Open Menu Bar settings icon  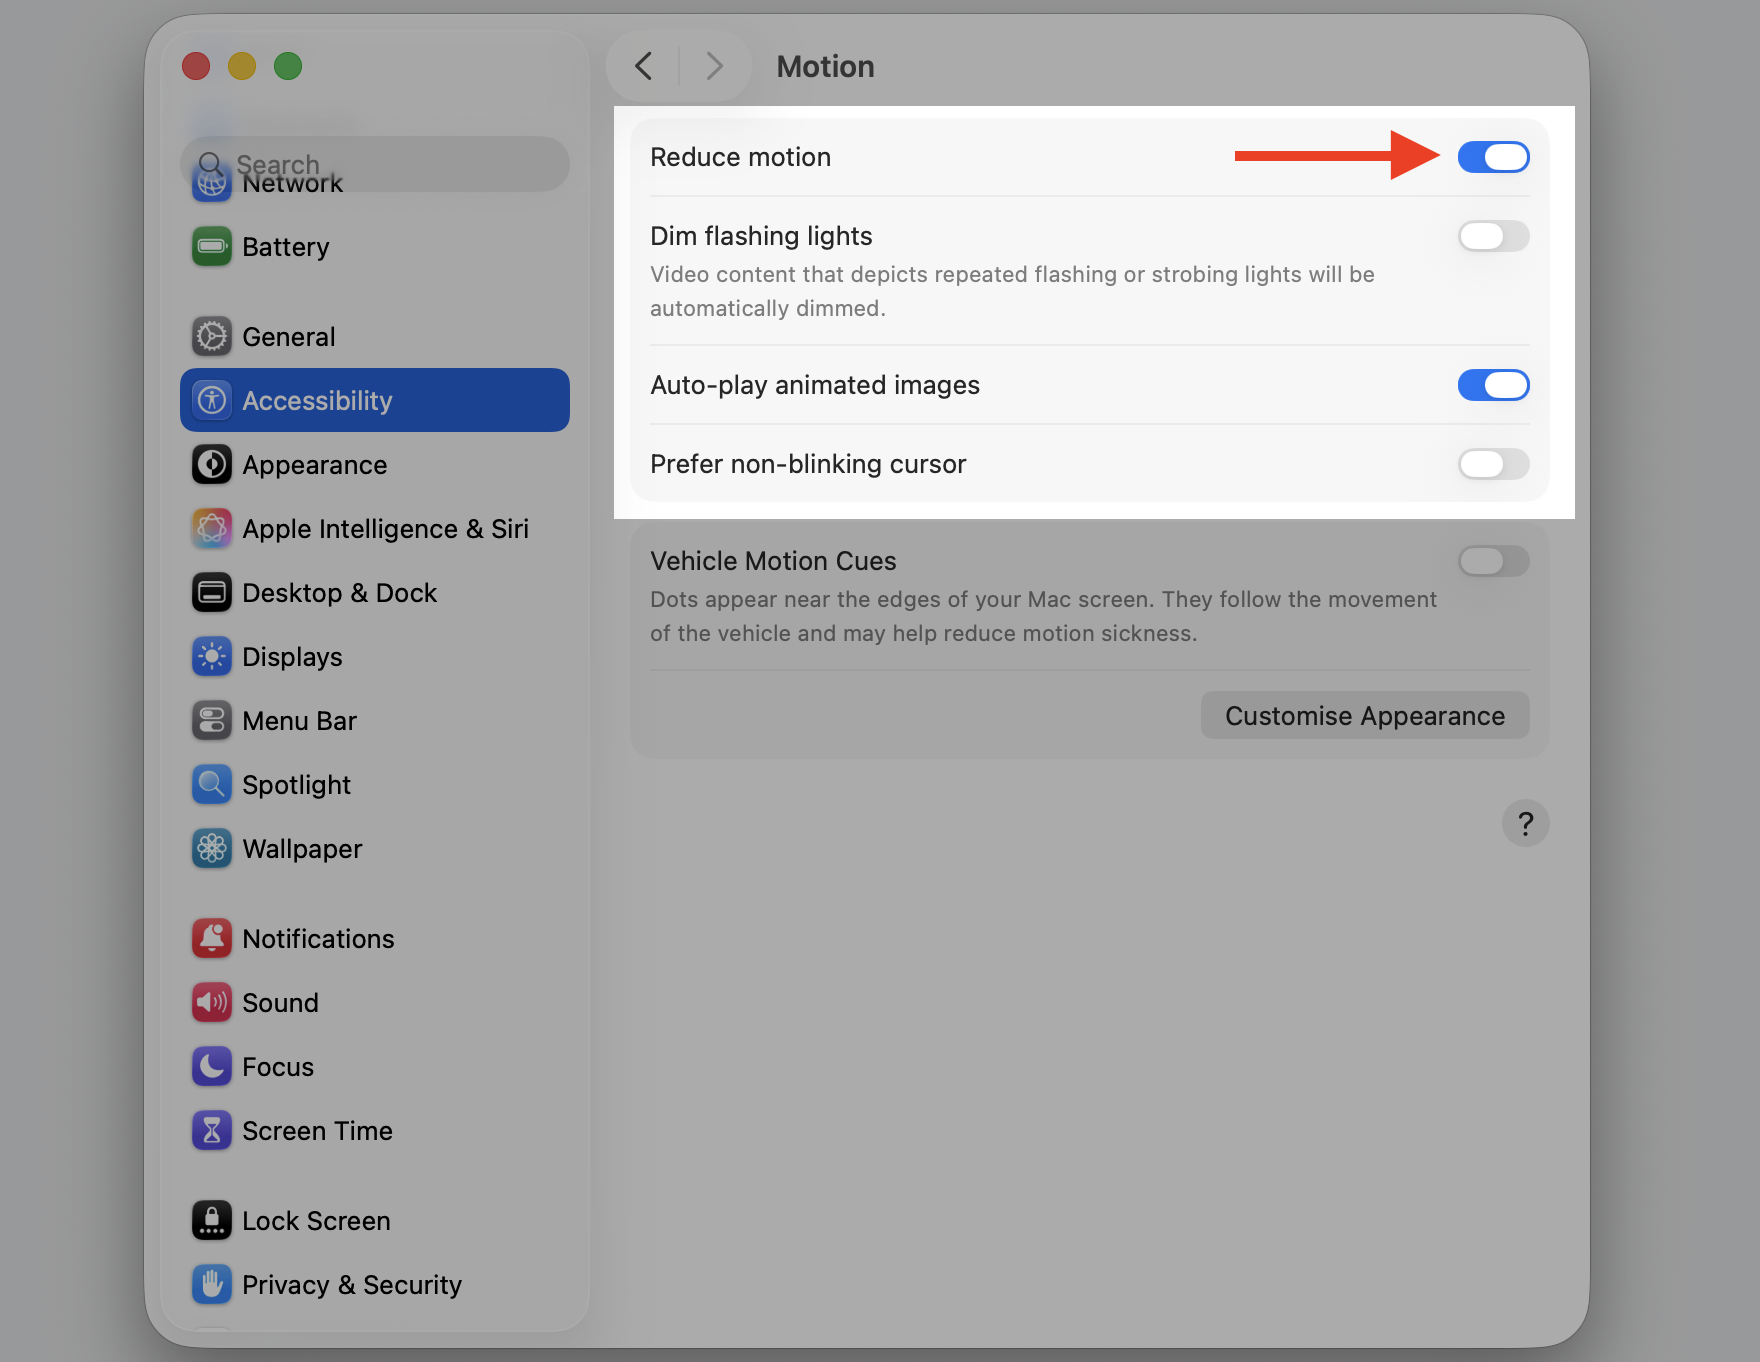point(212,720)
